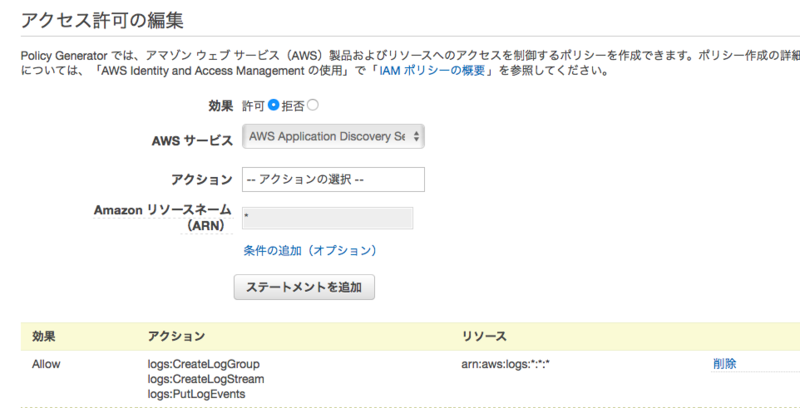Click the Amazon リソースネーム (ARN) label
800x408 pixels.
[163, 217]
